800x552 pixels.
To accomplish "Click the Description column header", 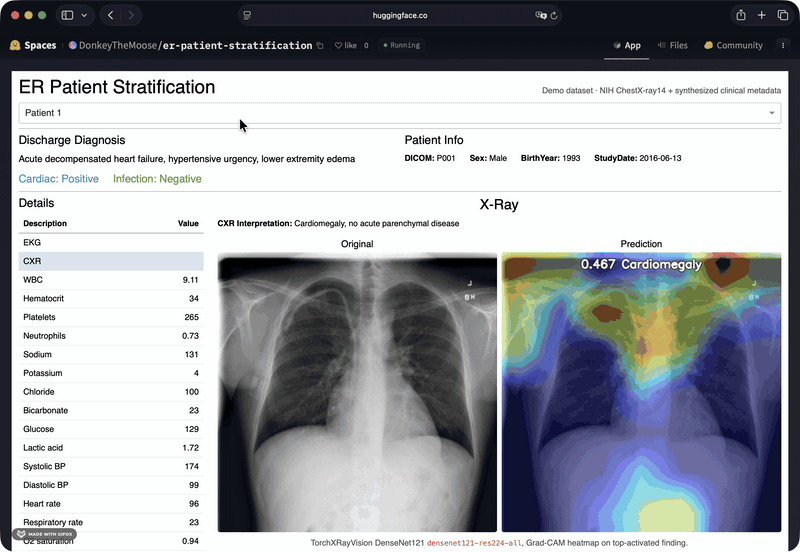I will coord(45,223).
